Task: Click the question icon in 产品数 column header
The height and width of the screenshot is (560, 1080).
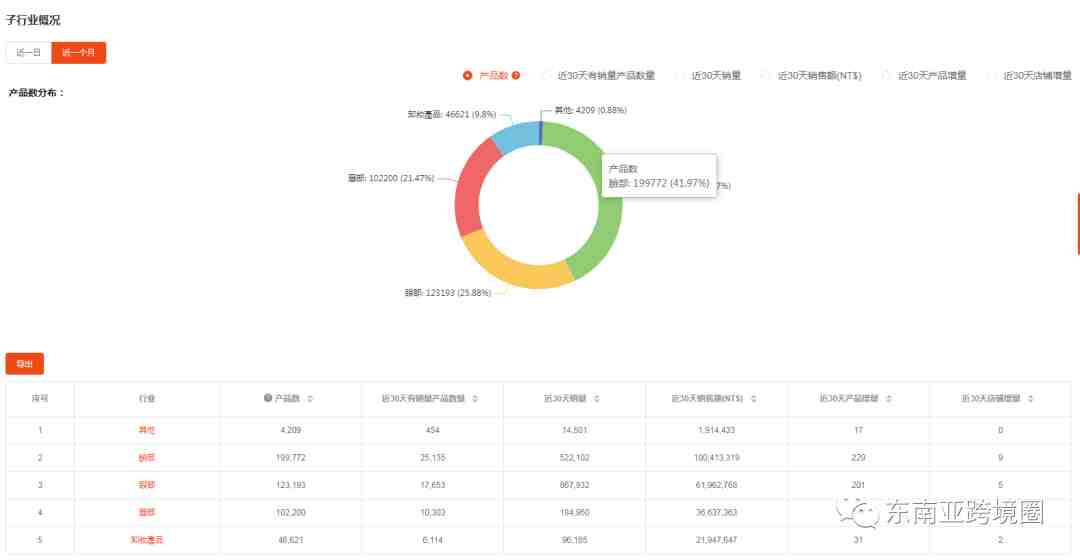Action: point(268,398)
